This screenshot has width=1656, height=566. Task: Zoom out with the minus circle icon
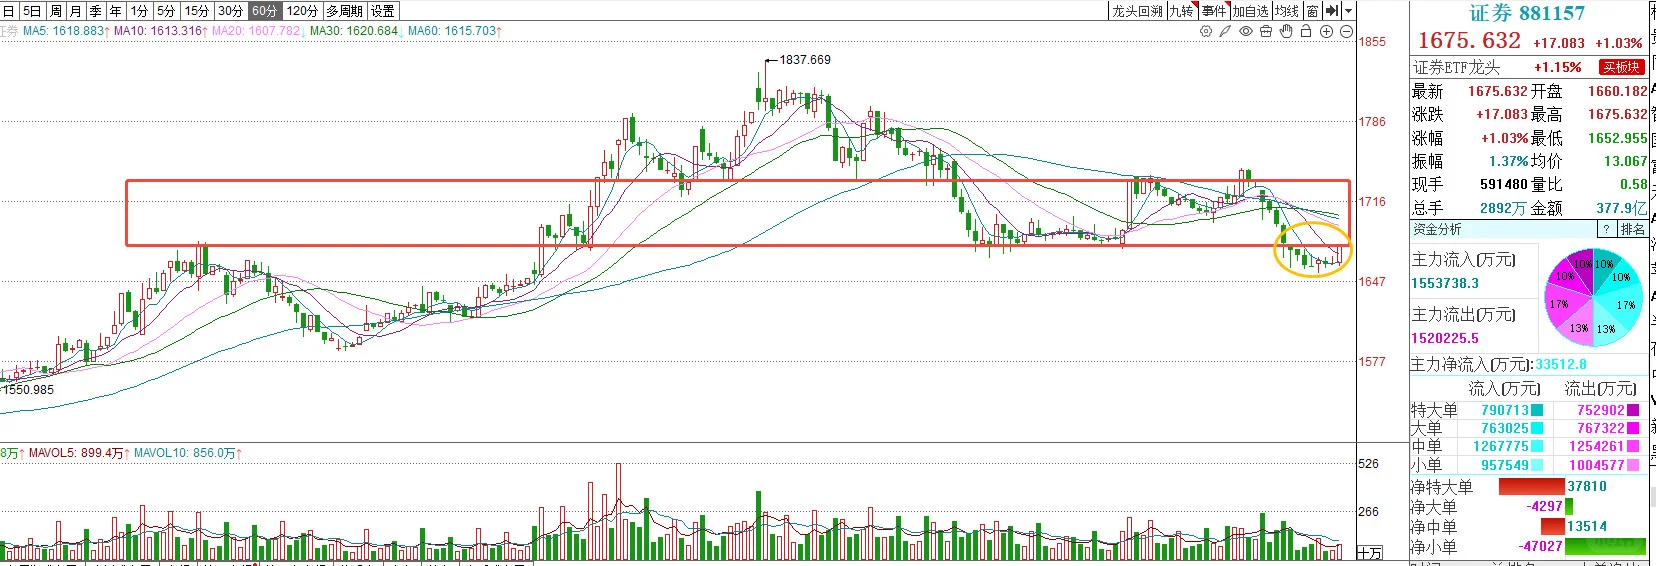point(1346,31)
